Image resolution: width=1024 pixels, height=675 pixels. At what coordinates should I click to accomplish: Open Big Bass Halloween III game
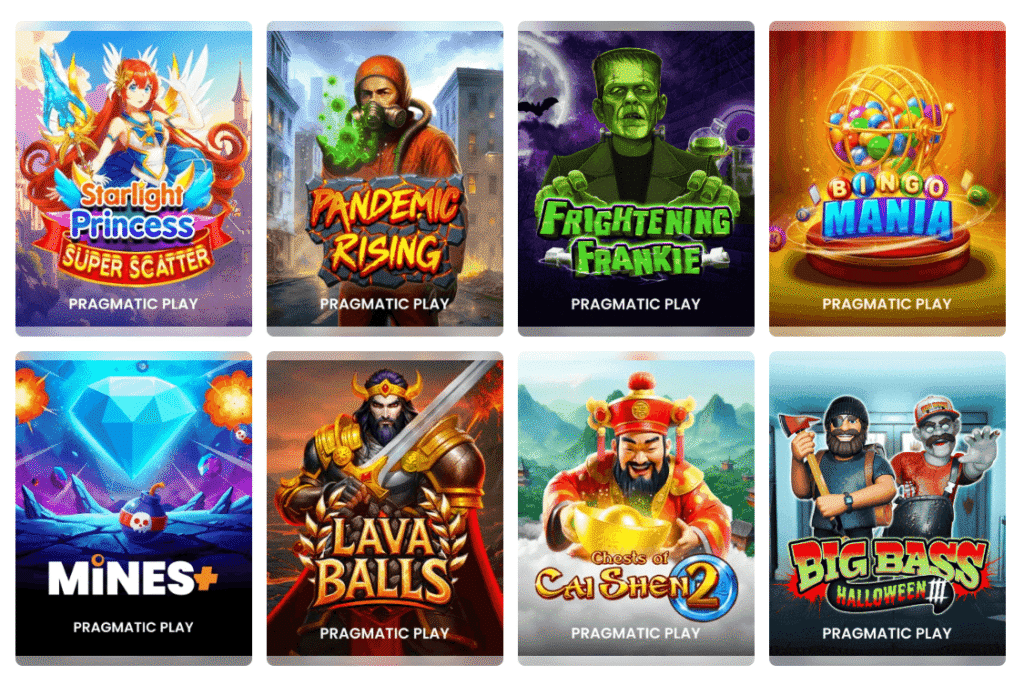[x=888, y=509]
